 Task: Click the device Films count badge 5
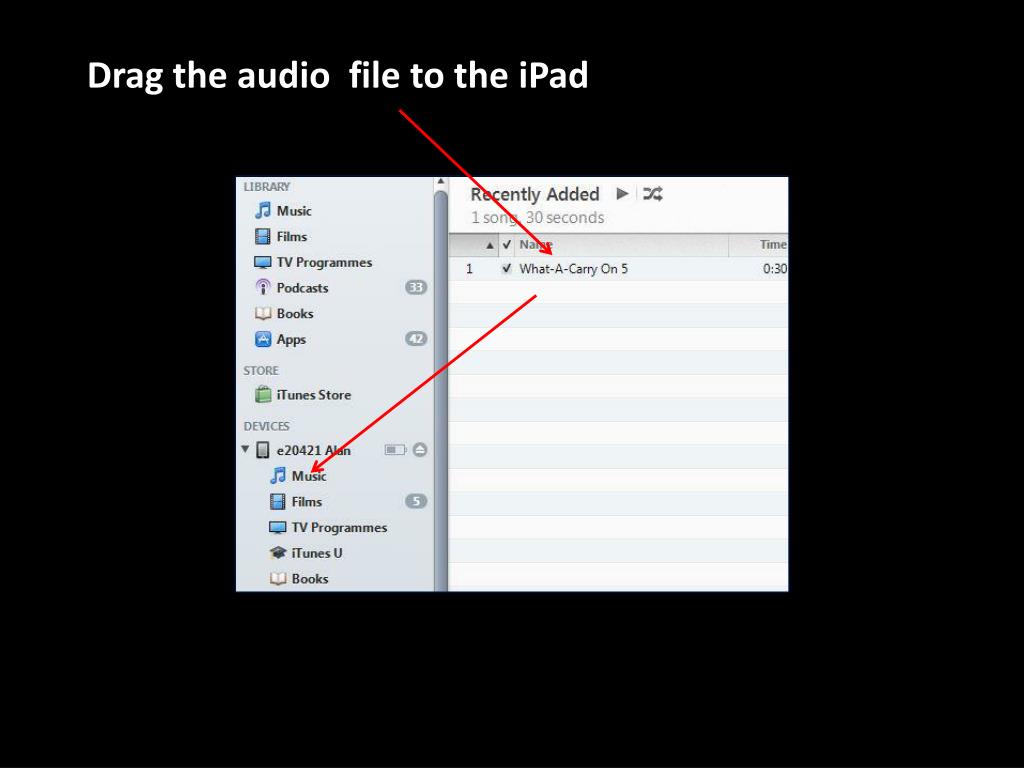416,502
